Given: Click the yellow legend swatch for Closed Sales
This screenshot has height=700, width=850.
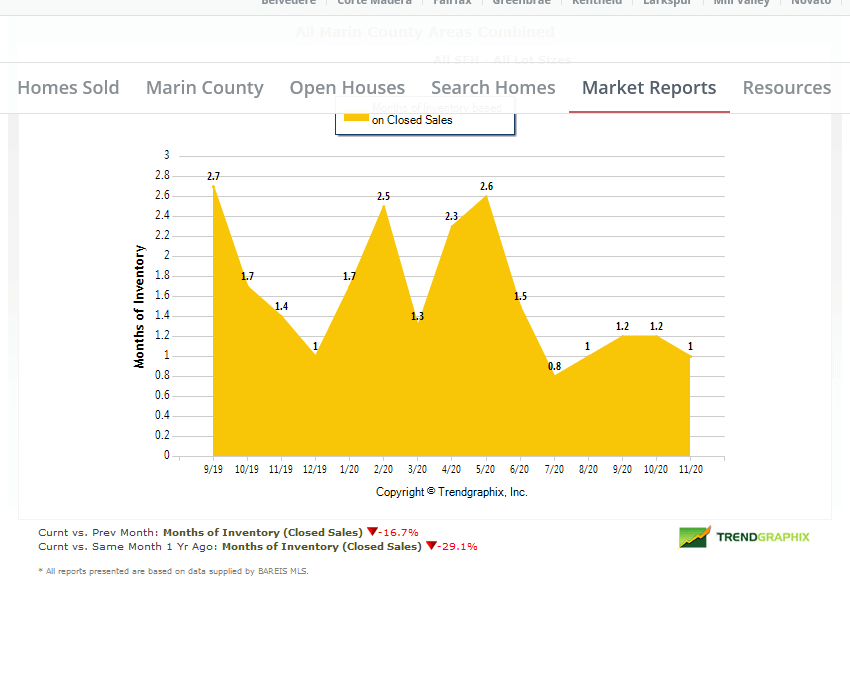Looking at the screenshot, I should click(x=356, y=119).
